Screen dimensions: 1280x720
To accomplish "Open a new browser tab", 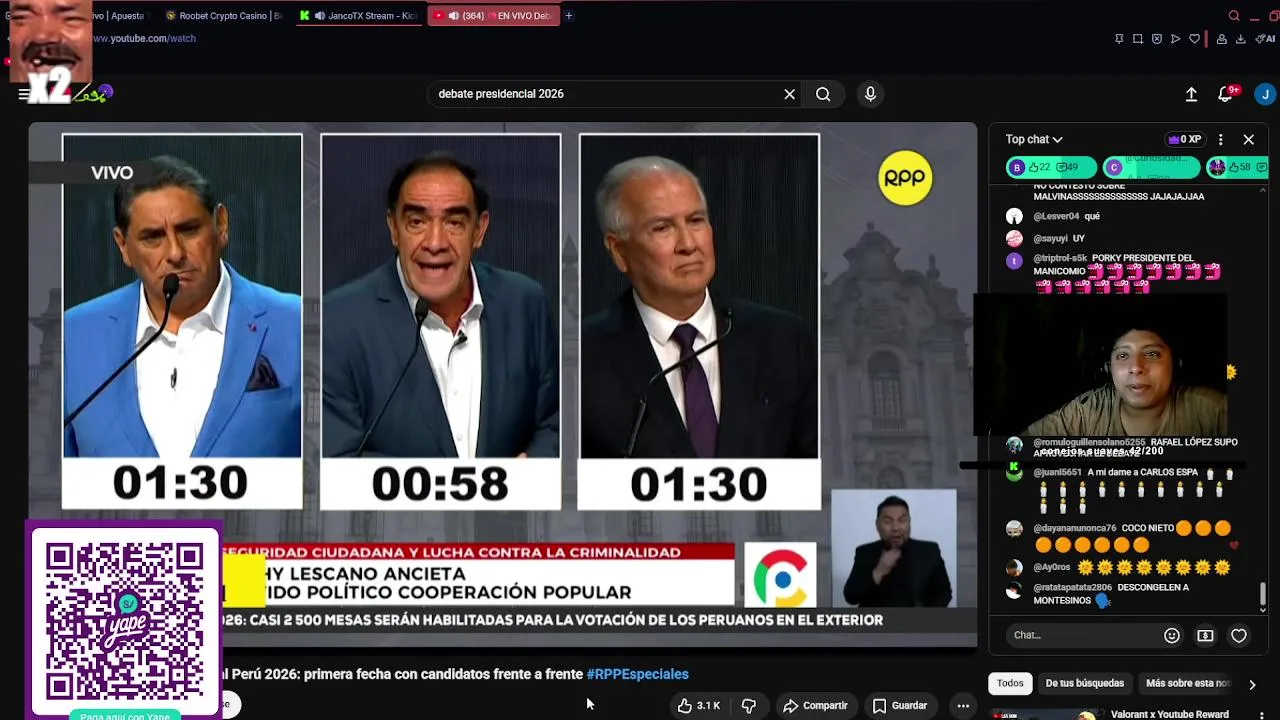I will pos(569,15).
